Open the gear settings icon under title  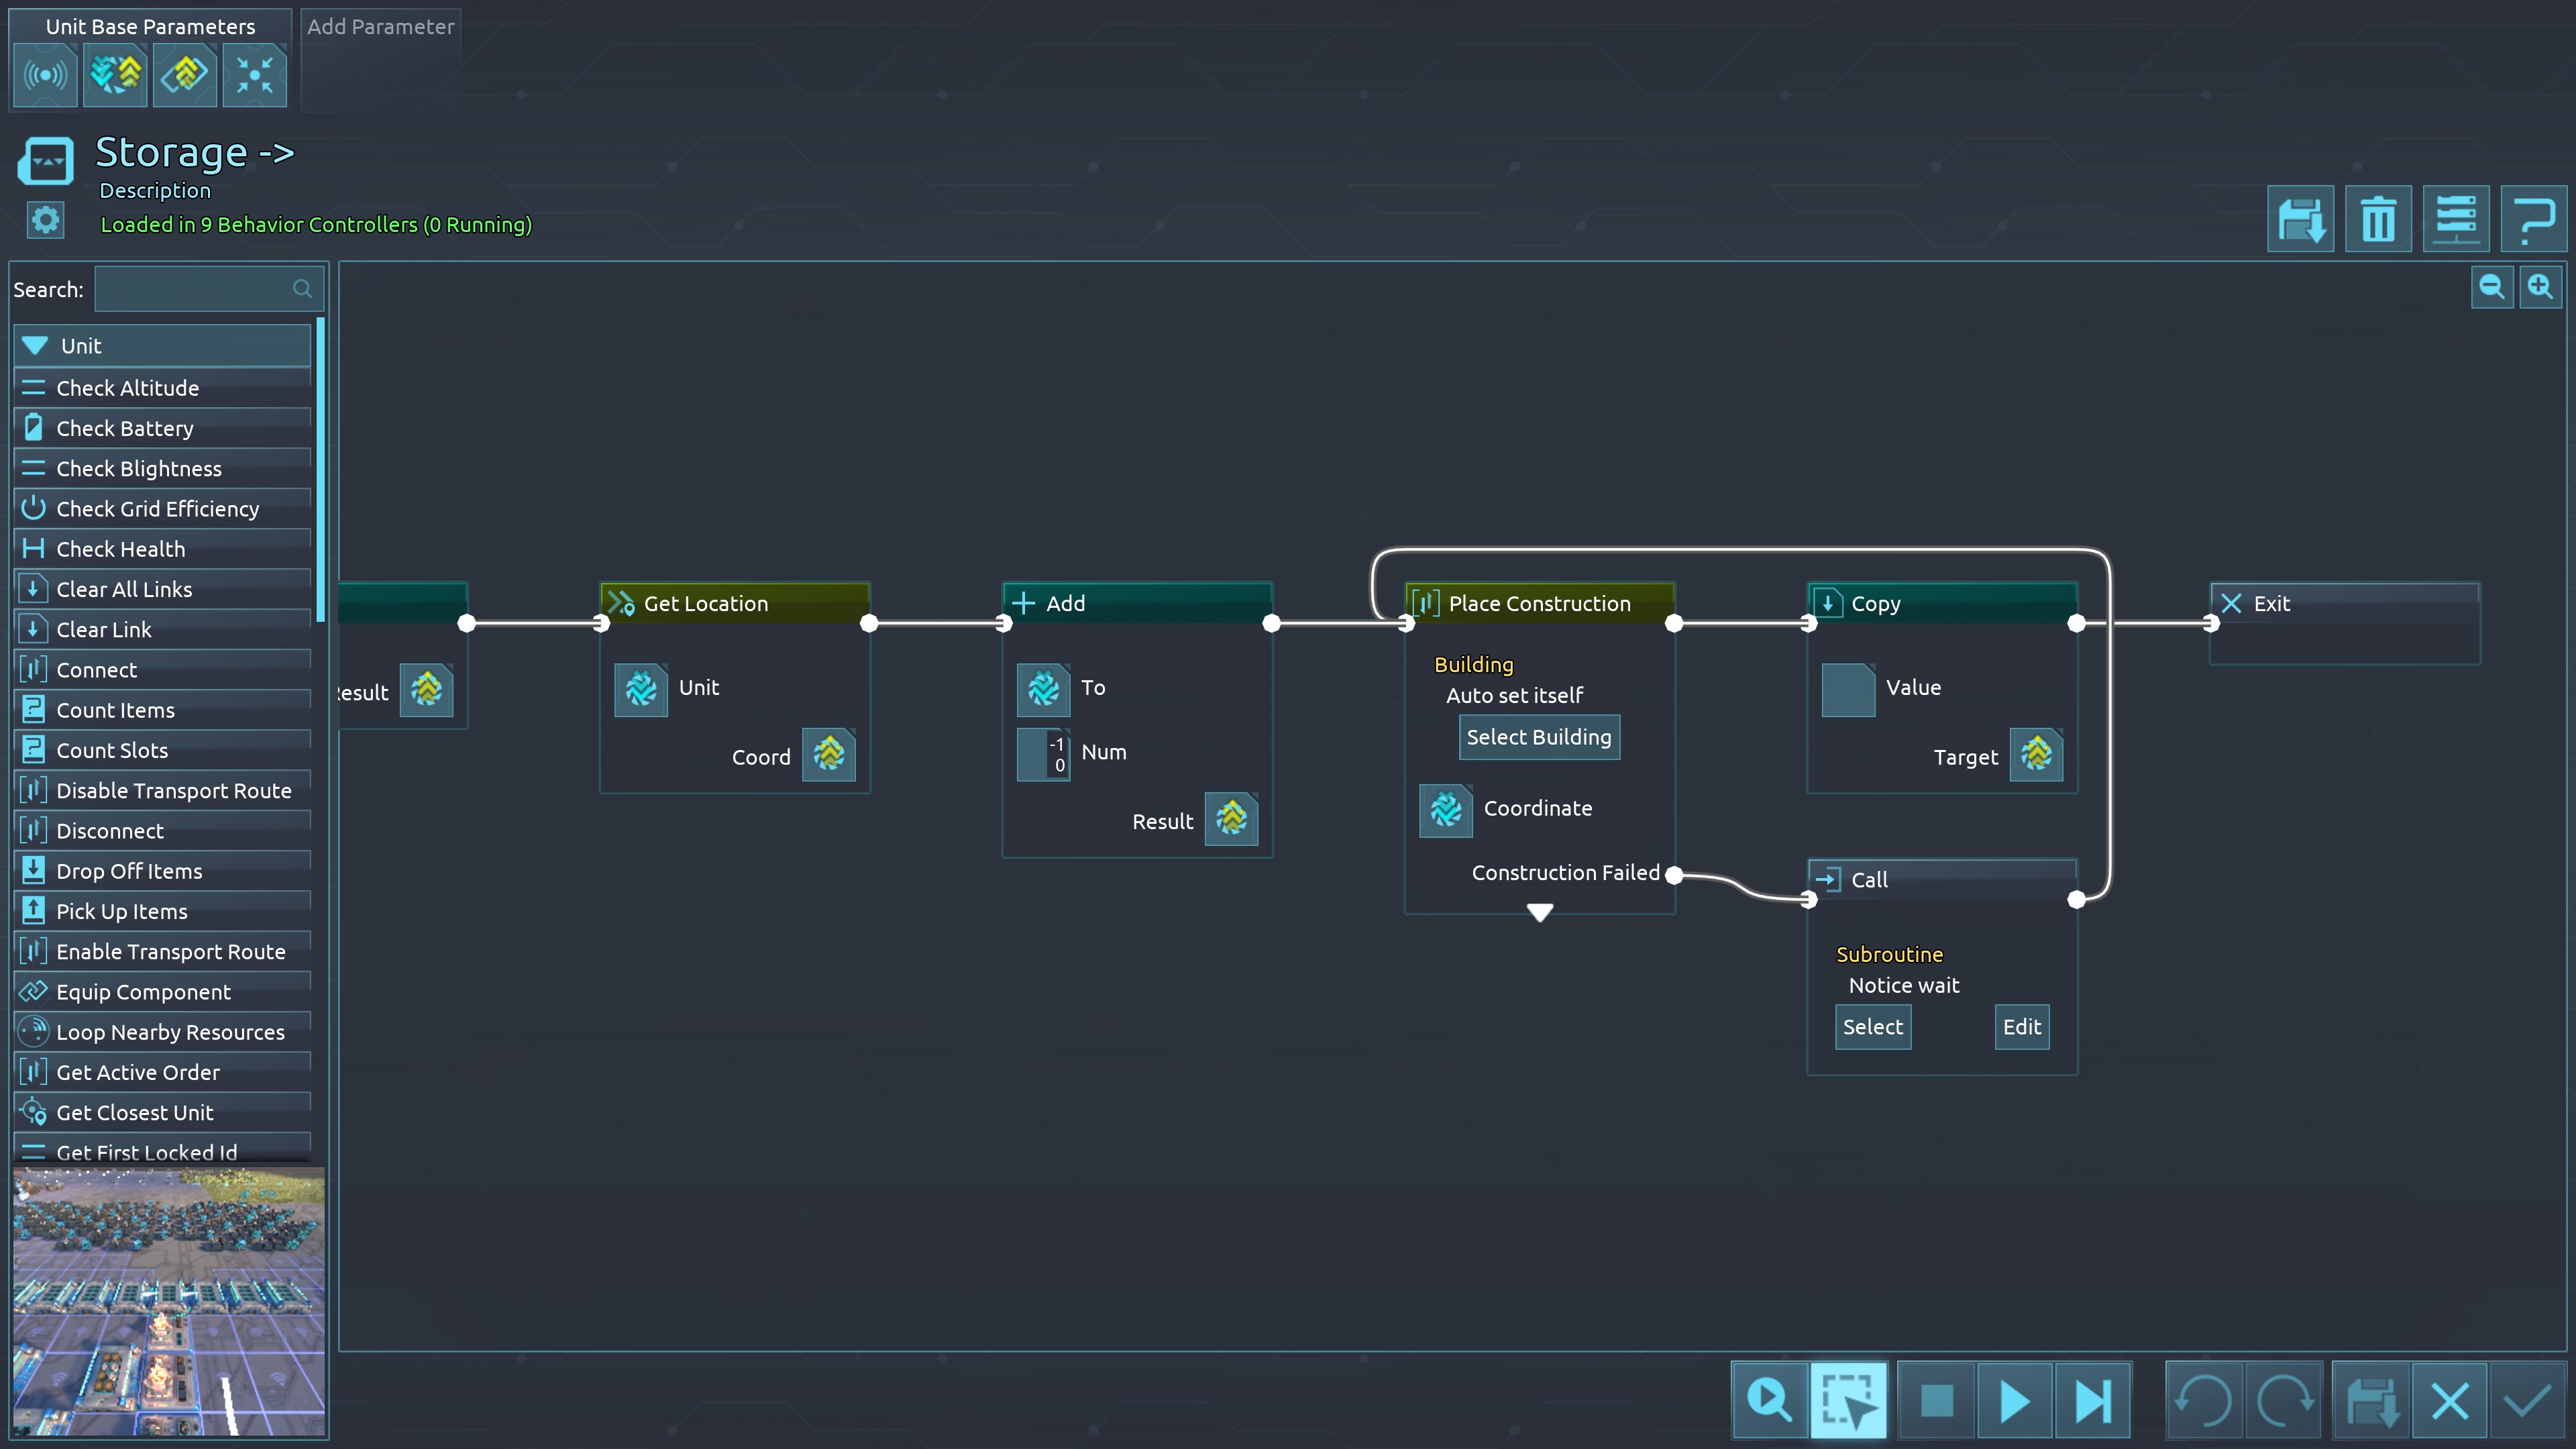click(45, 220)
